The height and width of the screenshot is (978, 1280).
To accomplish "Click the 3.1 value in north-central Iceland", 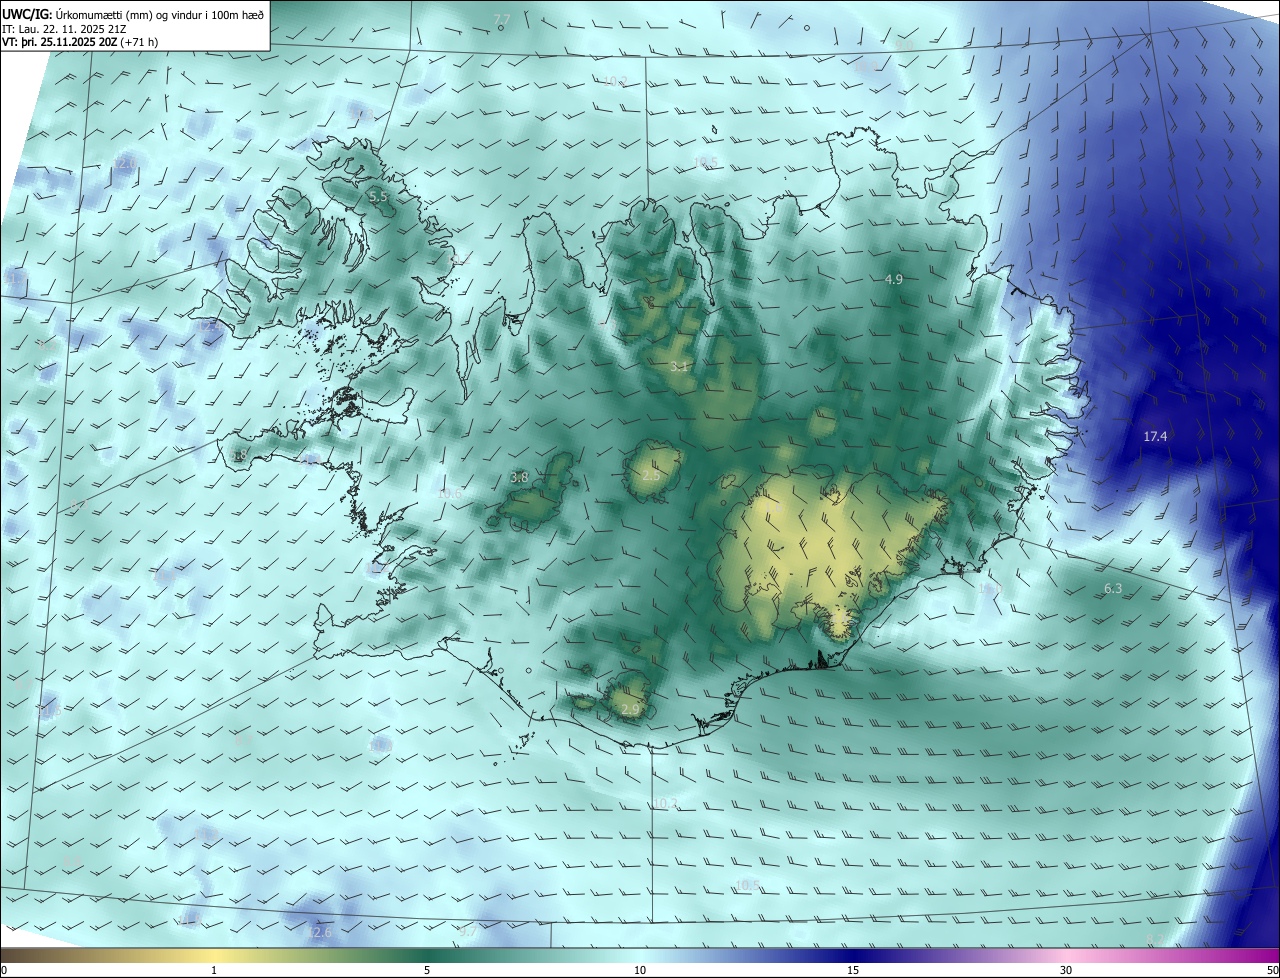I will pyautogui.click(x=679, y=367).
